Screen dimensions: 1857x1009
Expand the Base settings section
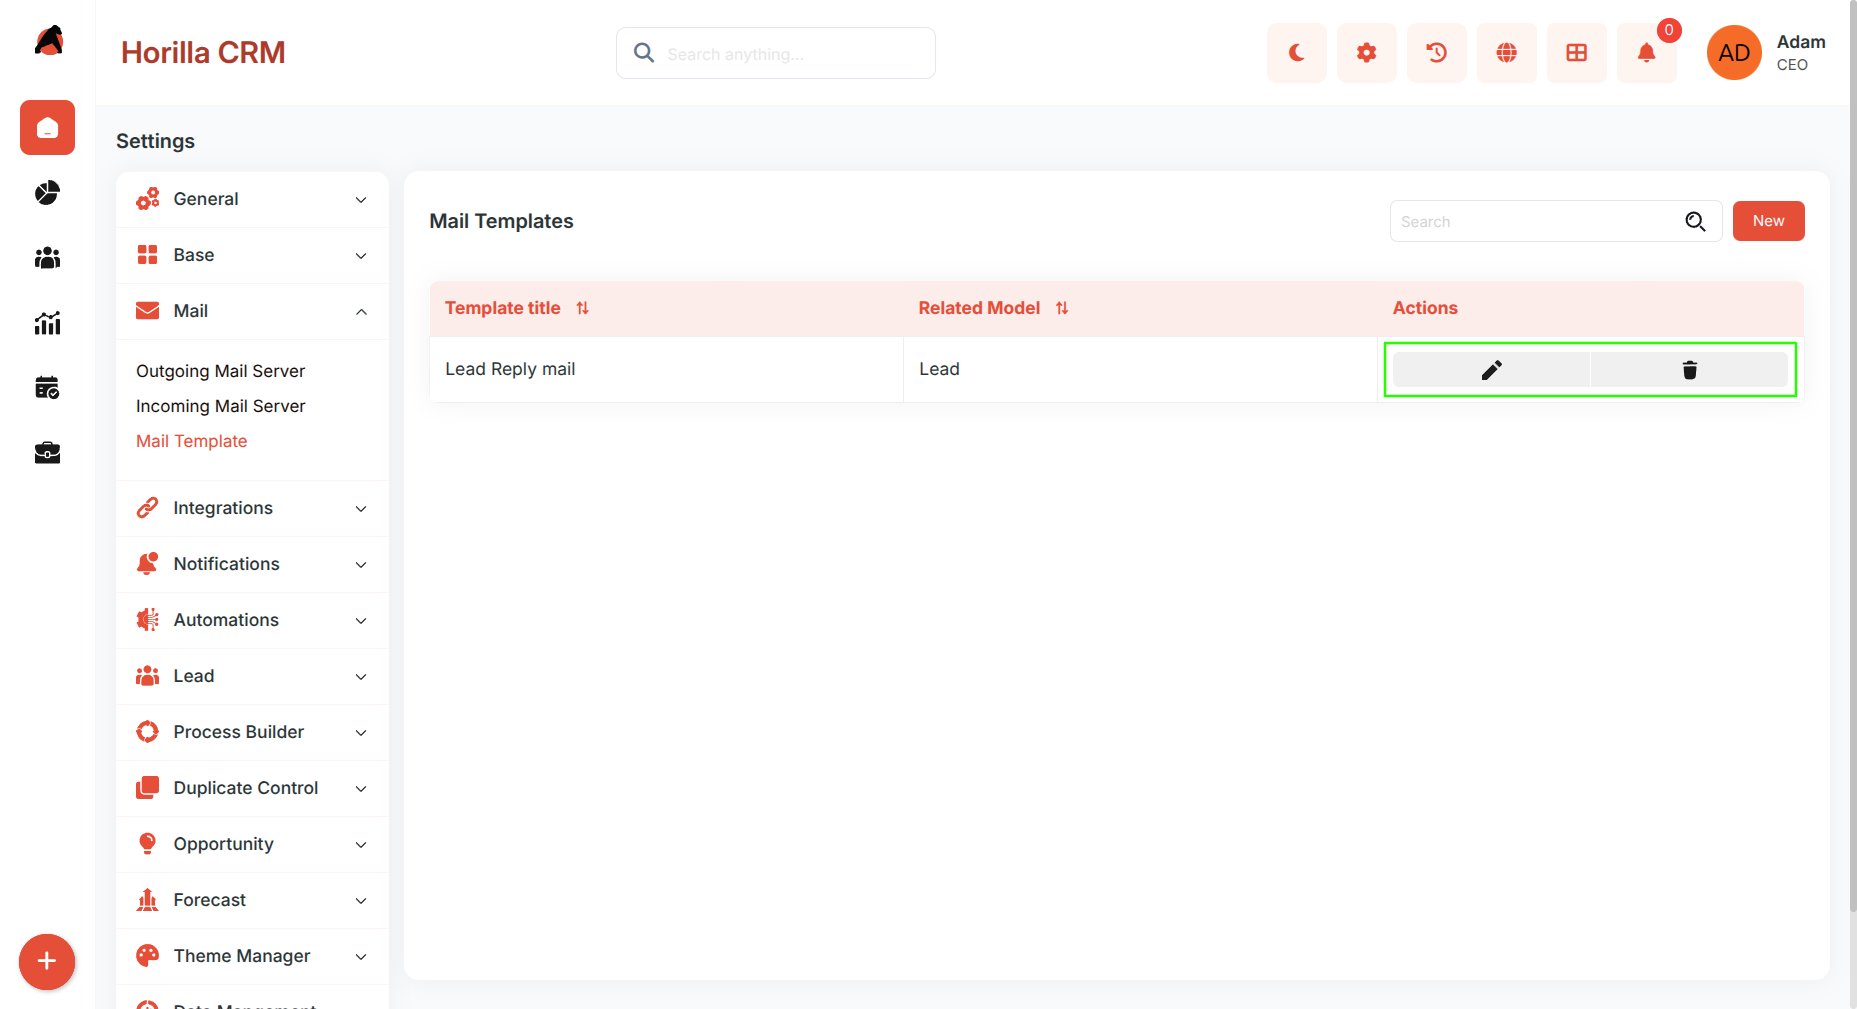click(252, 255)
